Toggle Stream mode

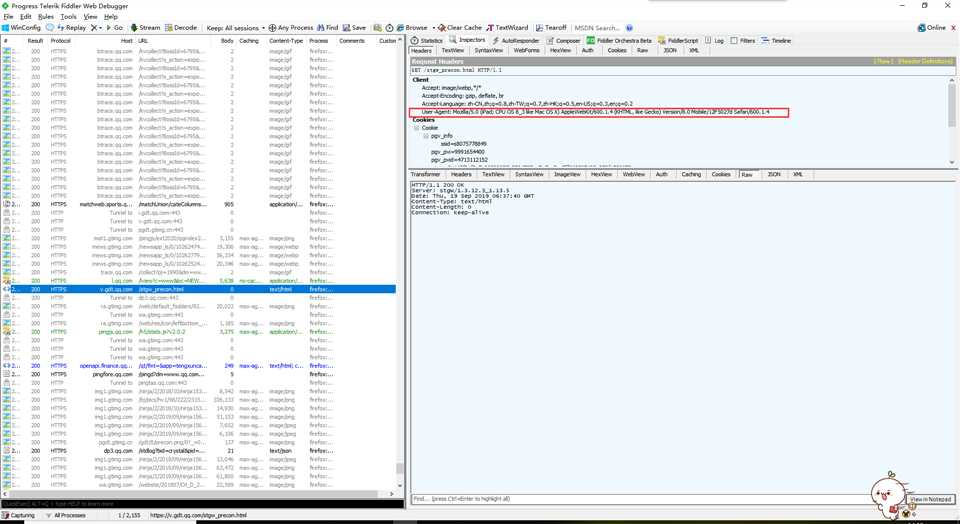tap(145, 28)
